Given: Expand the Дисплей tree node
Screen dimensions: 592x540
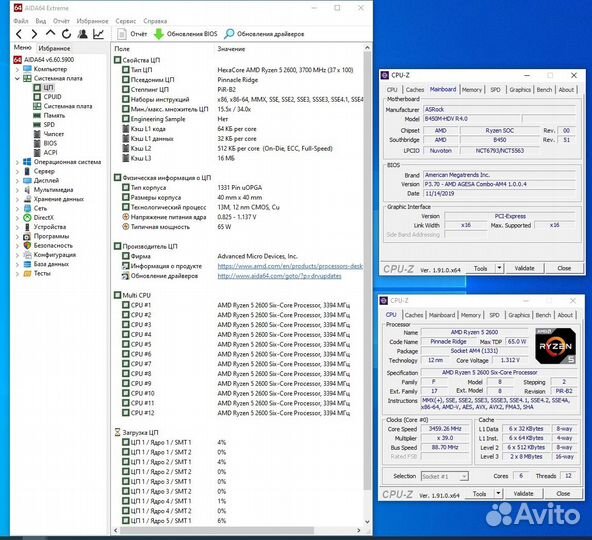Looking at the screenshot, I should tap(17, 181).
